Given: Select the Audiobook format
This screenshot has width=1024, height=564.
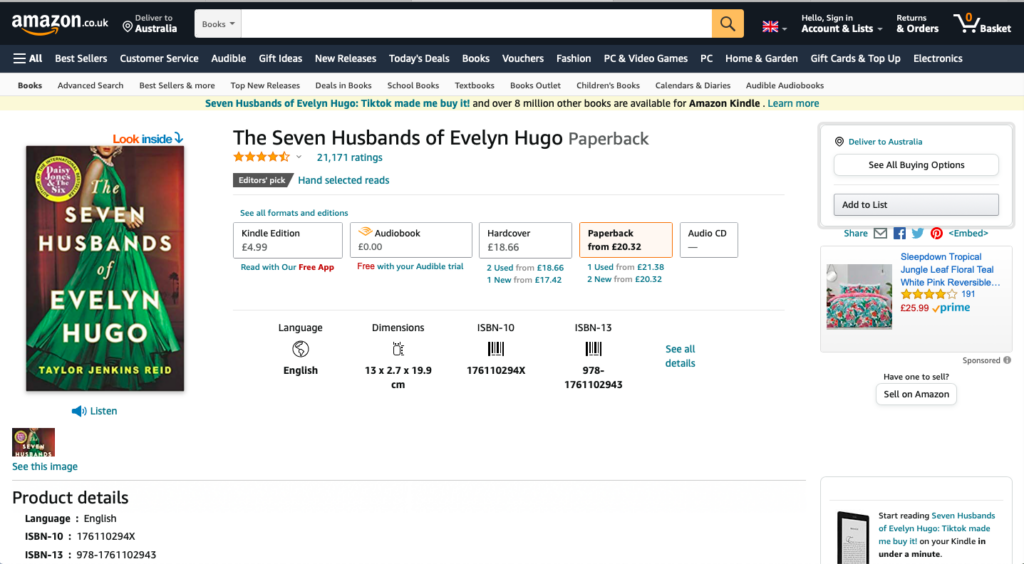Looking at the screenshot, I should pyautogui.click(x=411, y=240).
